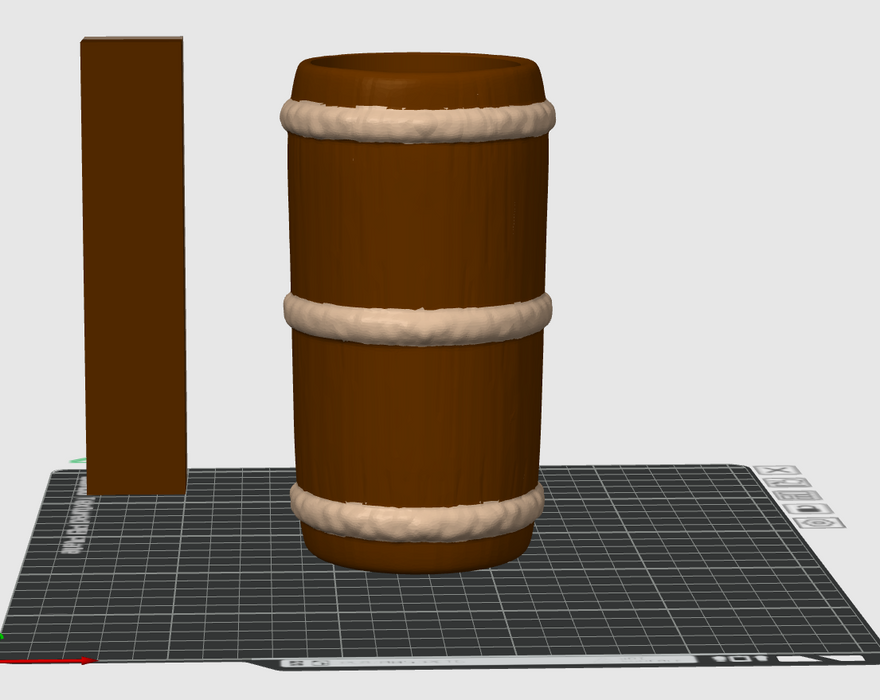Select the top rope band on barrel
880x700 pixels.
click(418, 123)
